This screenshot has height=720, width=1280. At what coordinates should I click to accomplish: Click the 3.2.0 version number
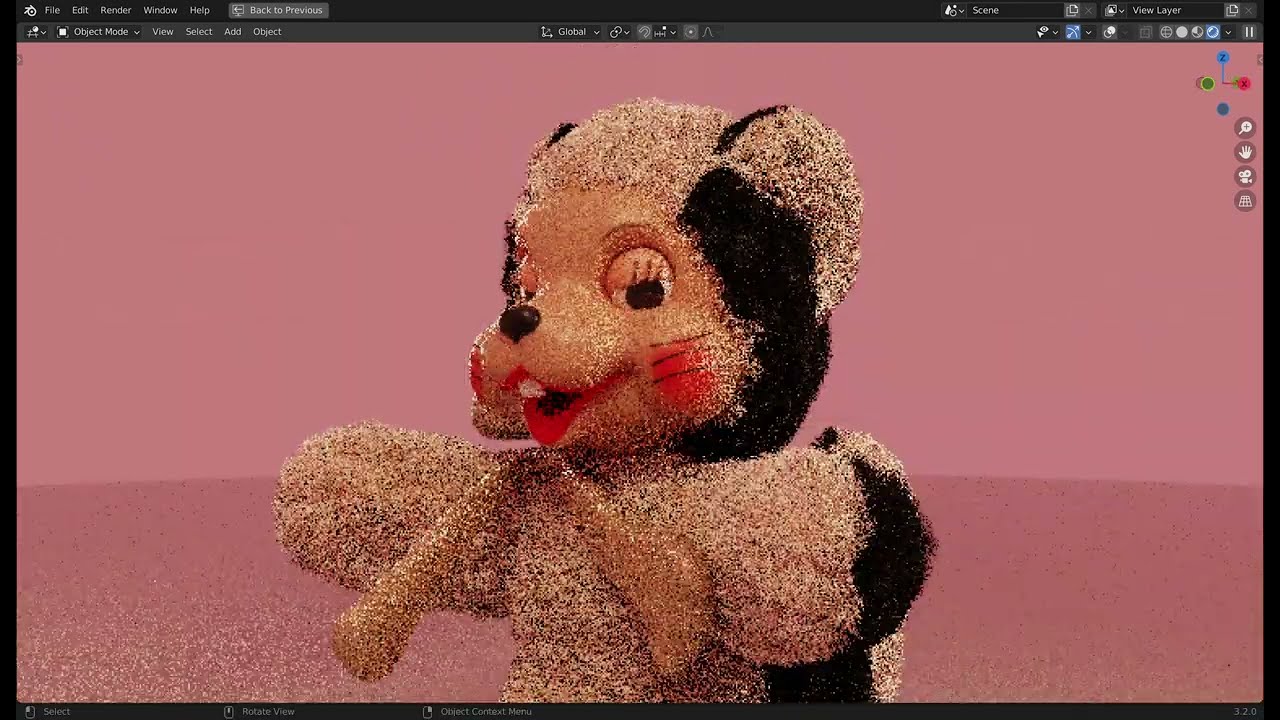(x=1244, y=711)
